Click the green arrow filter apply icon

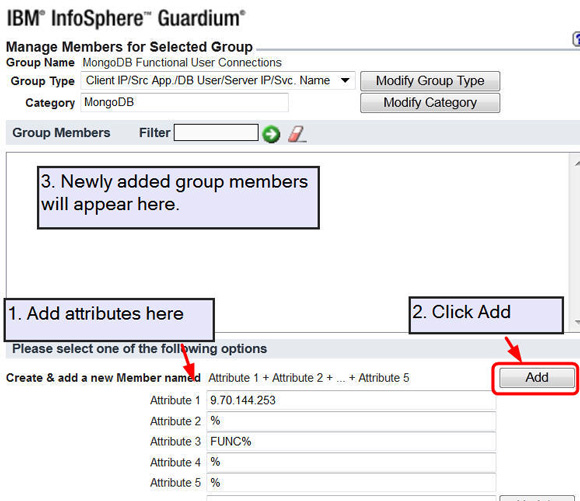pos(271,134)
